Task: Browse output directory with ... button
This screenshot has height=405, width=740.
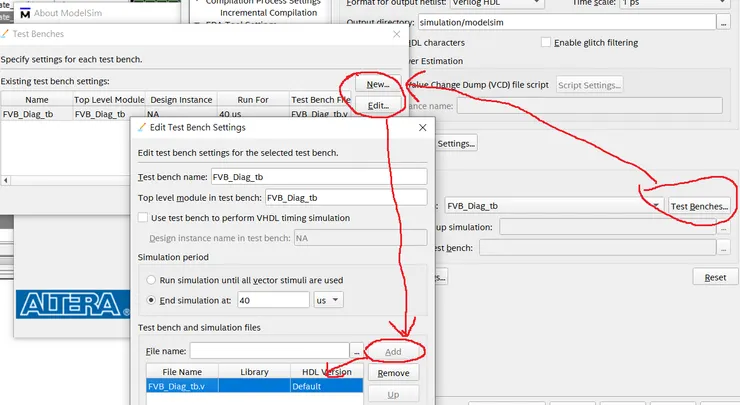Action: pos(724,22)
